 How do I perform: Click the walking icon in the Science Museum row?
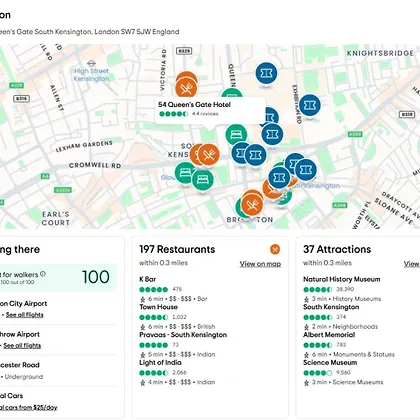tap(307, 383)
